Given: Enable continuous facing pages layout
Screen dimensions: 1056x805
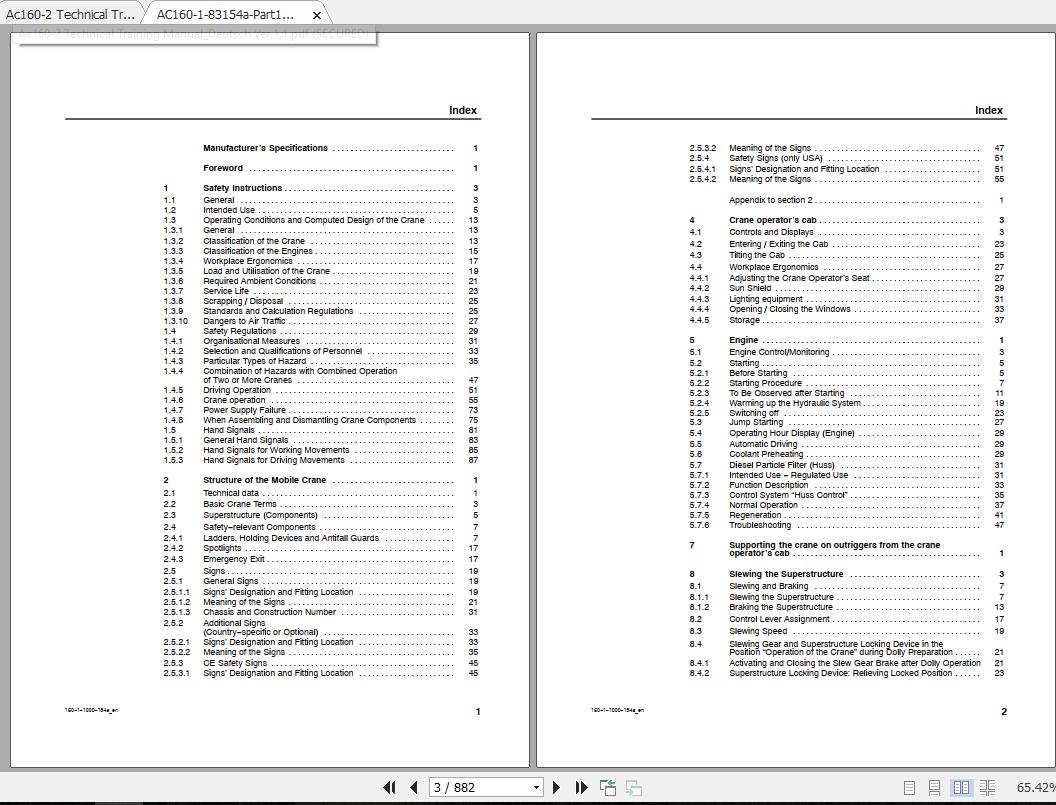Looking at the screenshot, I should (985, 787).
